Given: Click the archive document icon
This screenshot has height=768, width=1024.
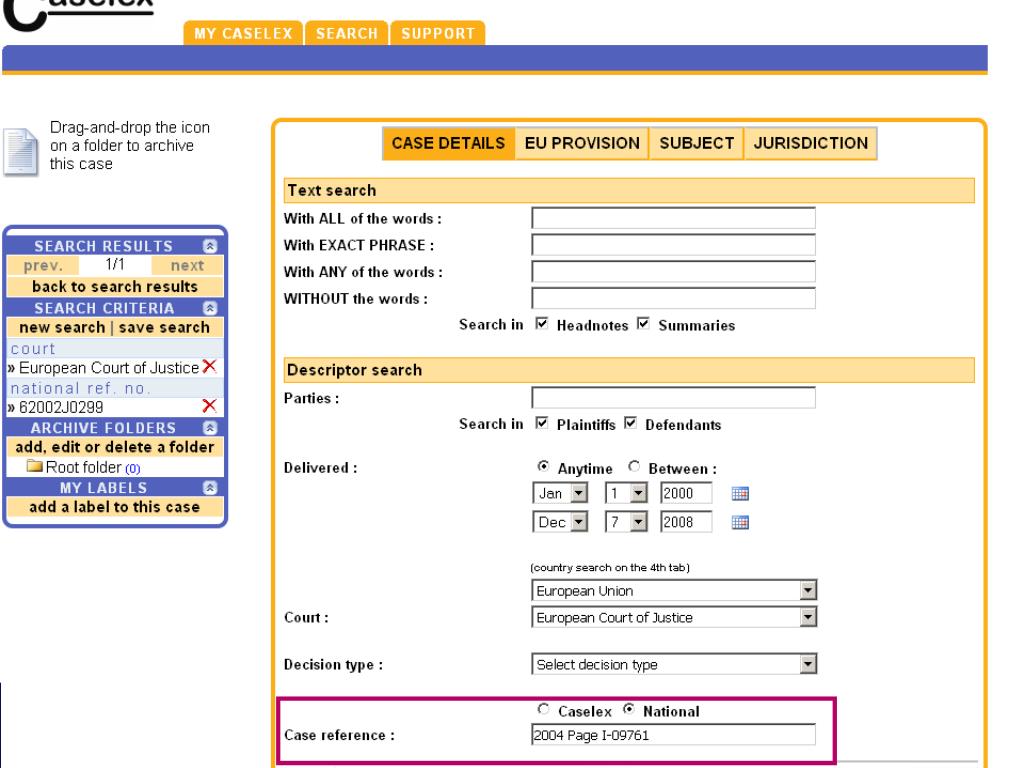Looking at the screenshot, I should pos(21,152).
